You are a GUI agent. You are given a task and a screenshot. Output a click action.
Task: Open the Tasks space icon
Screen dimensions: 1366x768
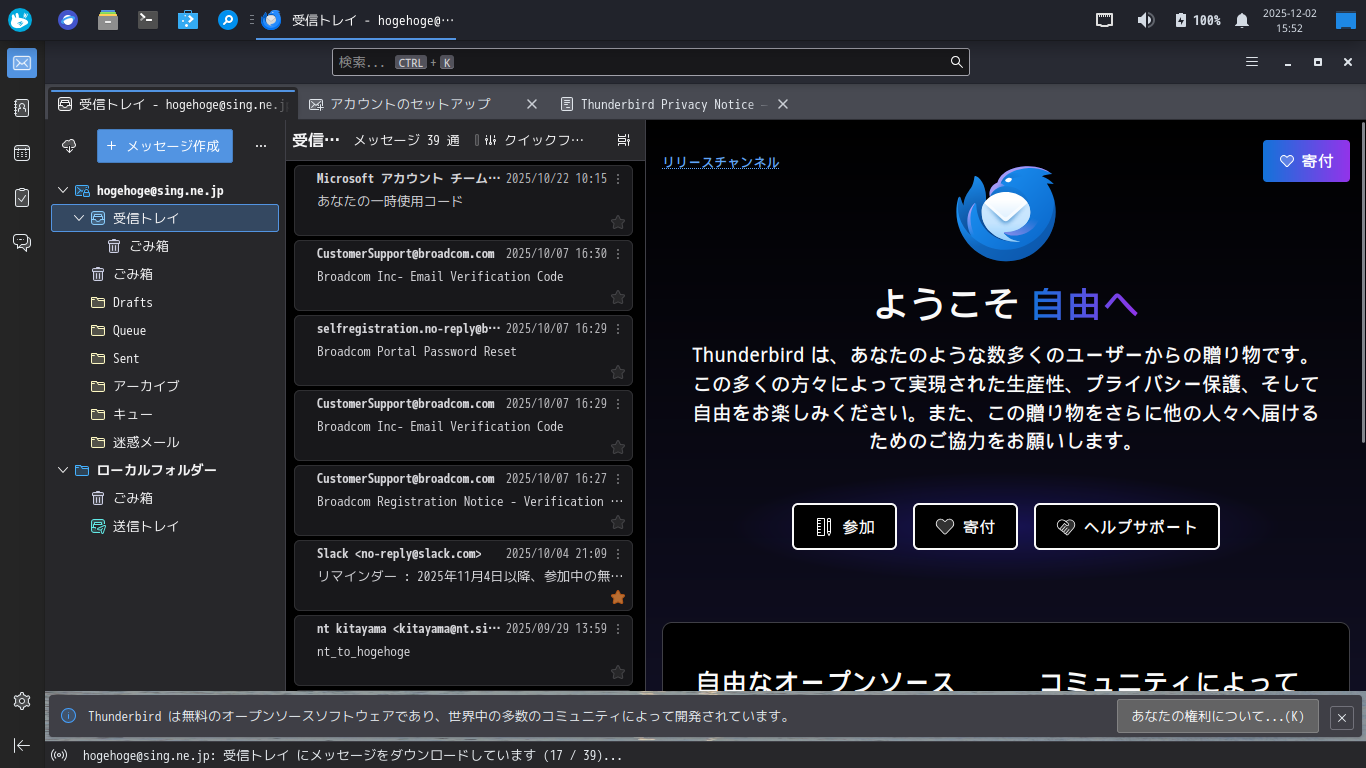click(22, 198)
